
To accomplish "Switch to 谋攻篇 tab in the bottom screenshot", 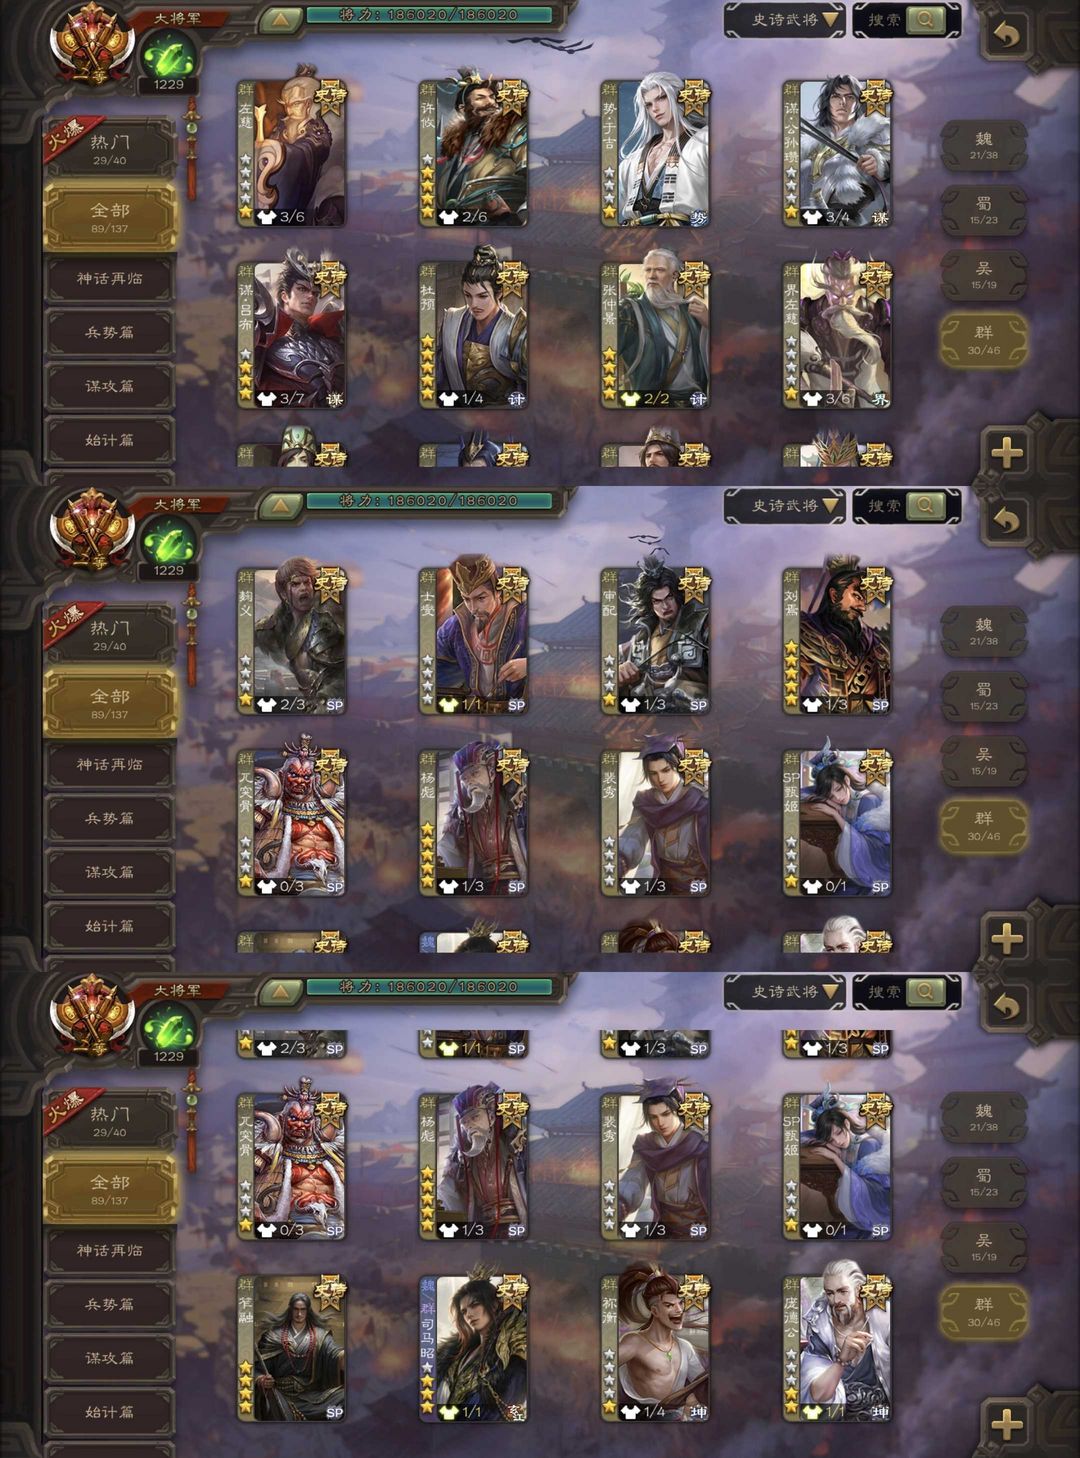I will click(109, 1358).
